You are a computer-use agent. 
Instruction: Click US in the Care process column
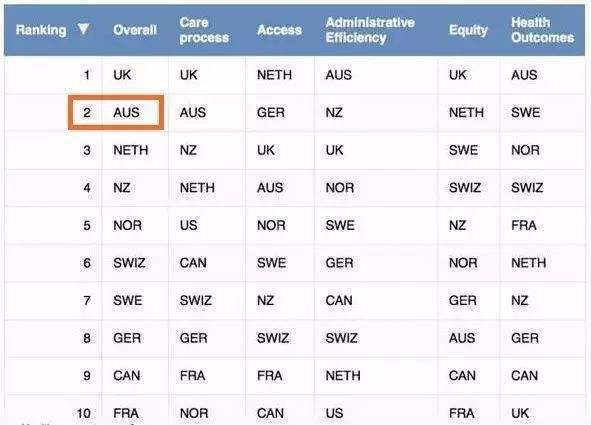188,225
